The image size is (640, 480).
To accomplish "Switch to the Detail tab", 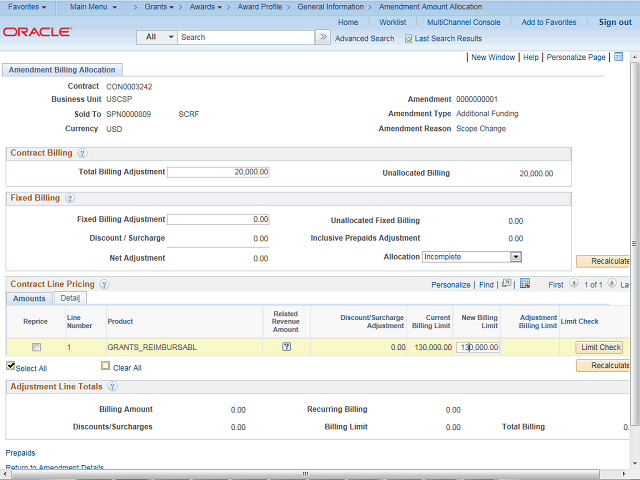I will [70, 298].
